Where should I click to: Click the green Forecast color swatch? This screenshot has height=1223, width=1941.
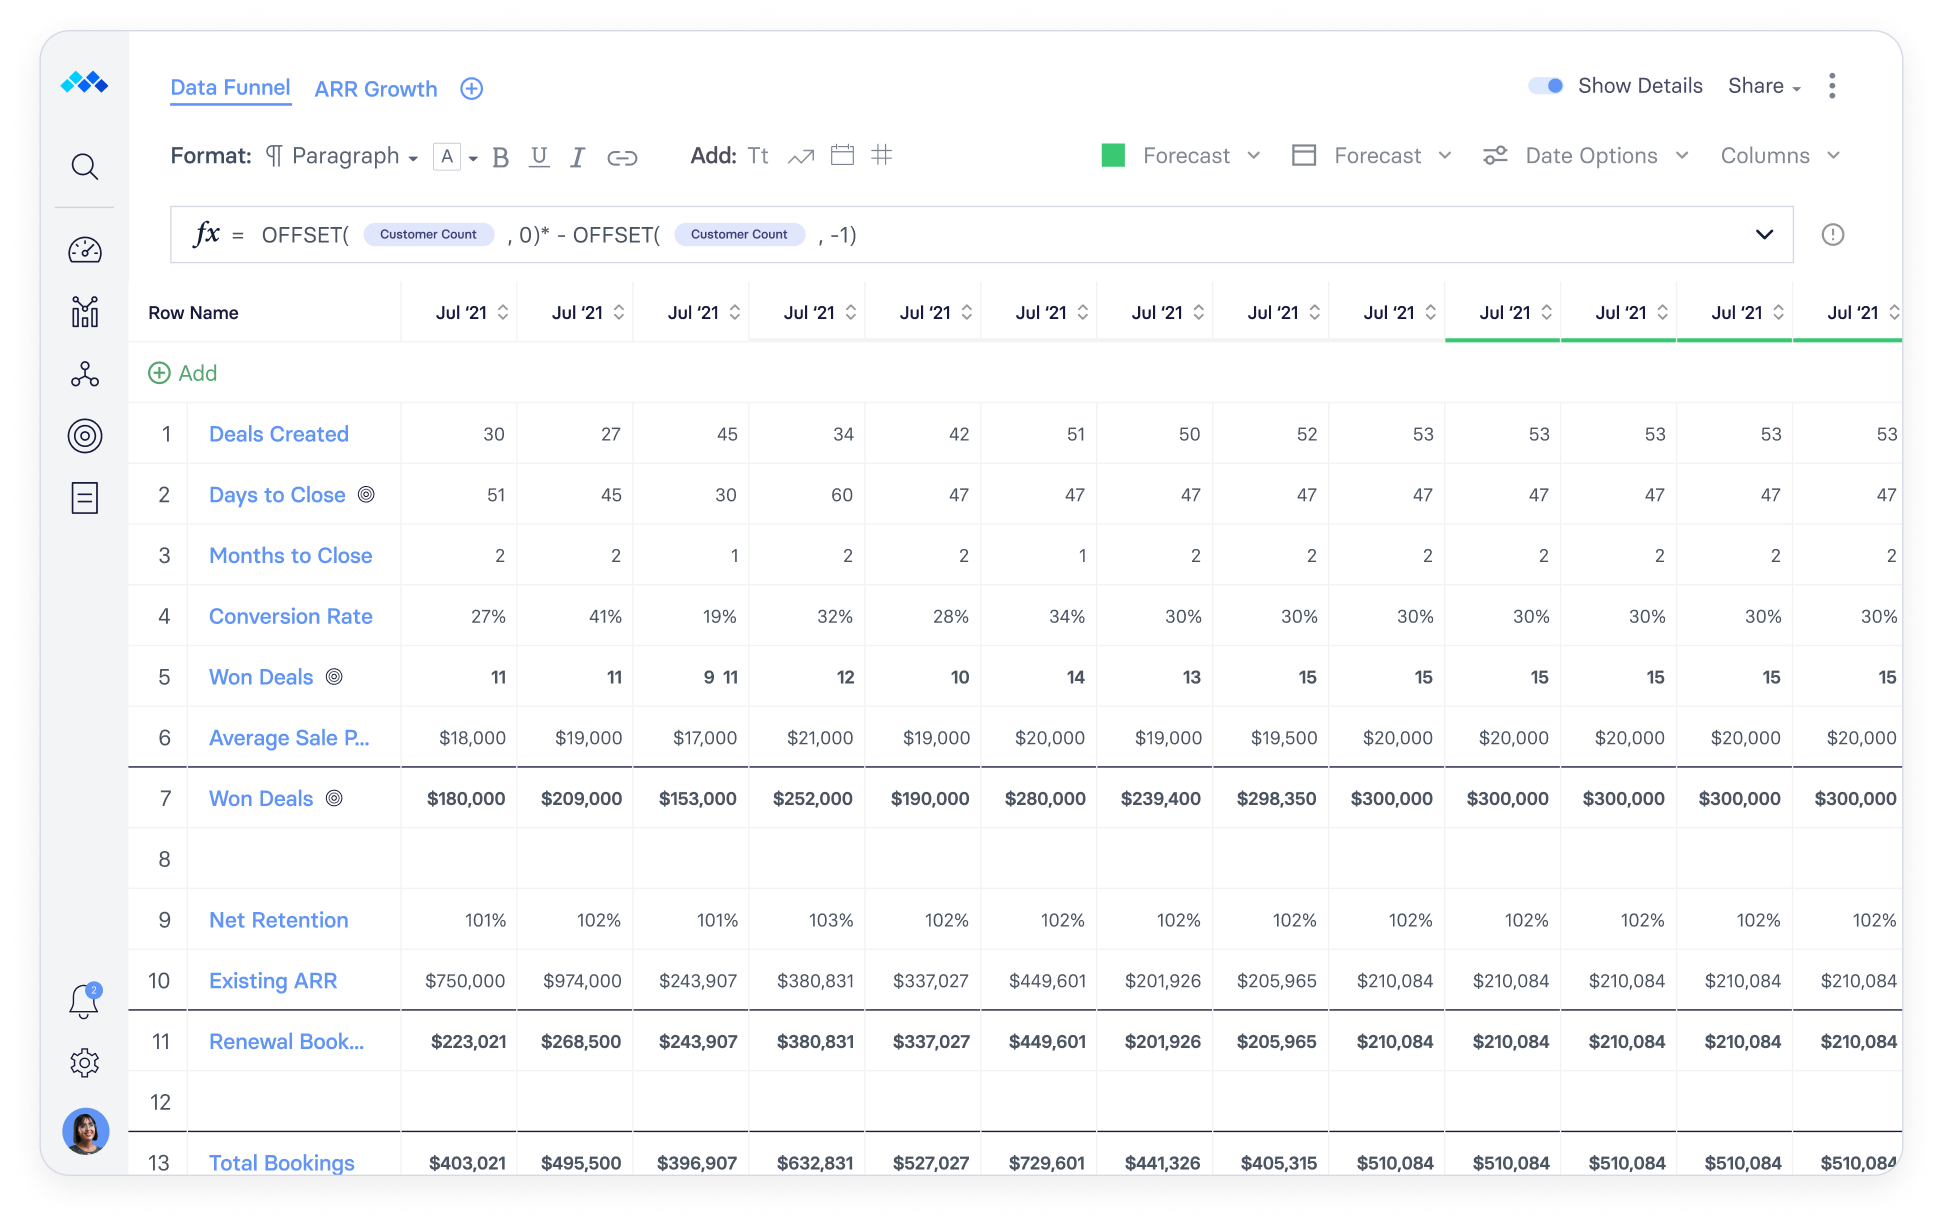1114,155
